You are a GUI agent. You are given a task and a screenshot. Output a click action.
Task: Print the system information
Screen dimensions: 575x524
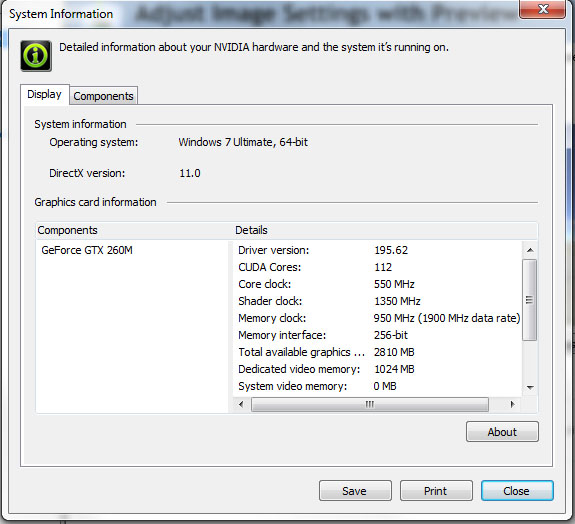(436, 491)
